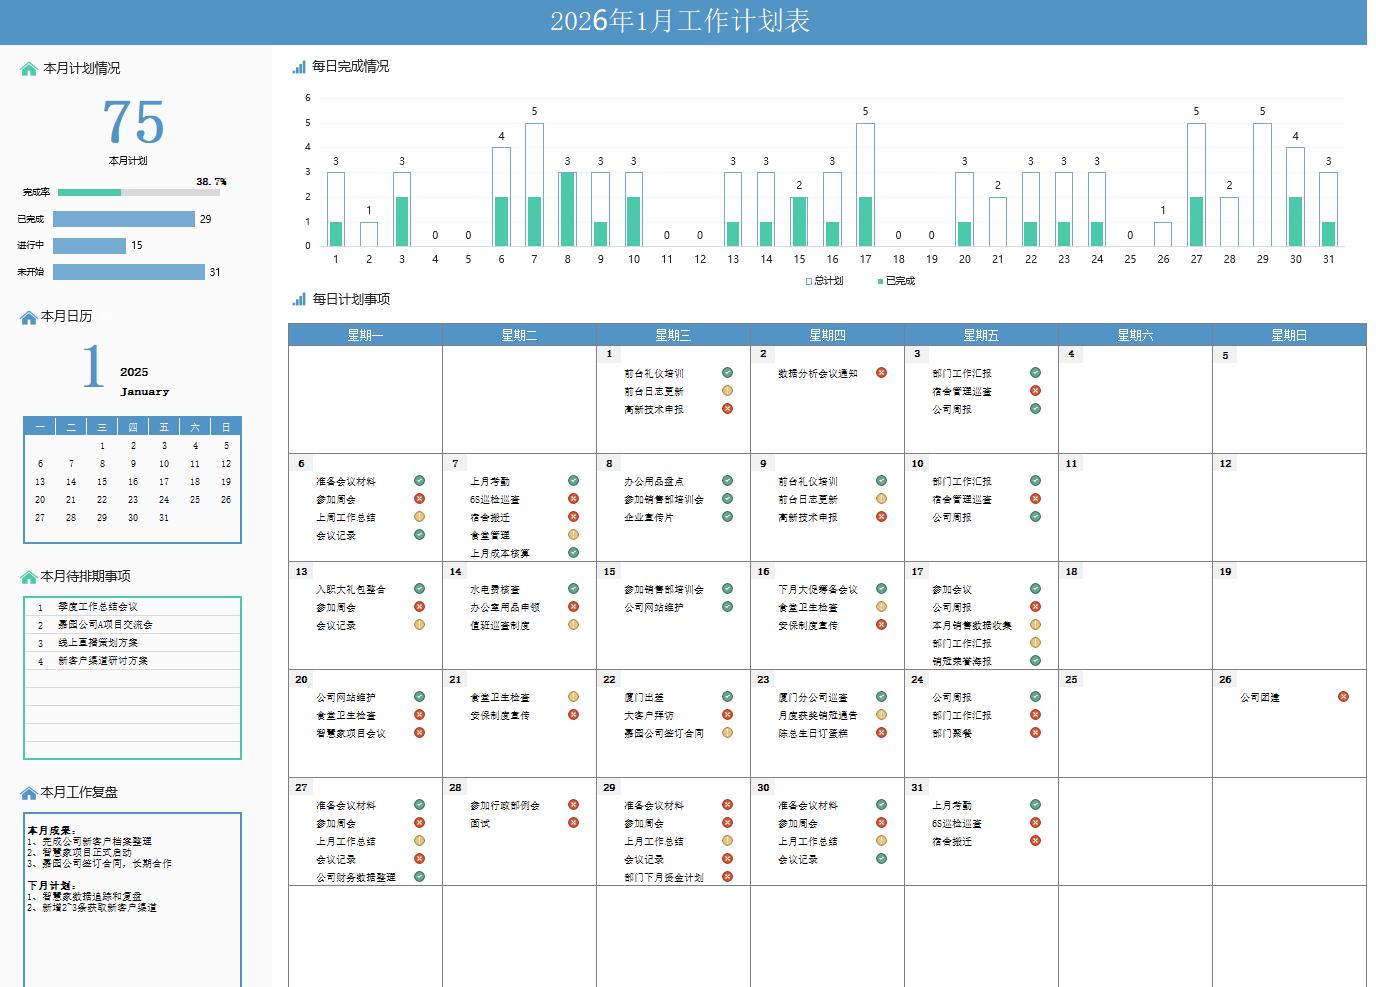1376x987 pixels.
Task: Click the green 完成率 progress bar
Action: pyautogui.click(x=89, y=192)
